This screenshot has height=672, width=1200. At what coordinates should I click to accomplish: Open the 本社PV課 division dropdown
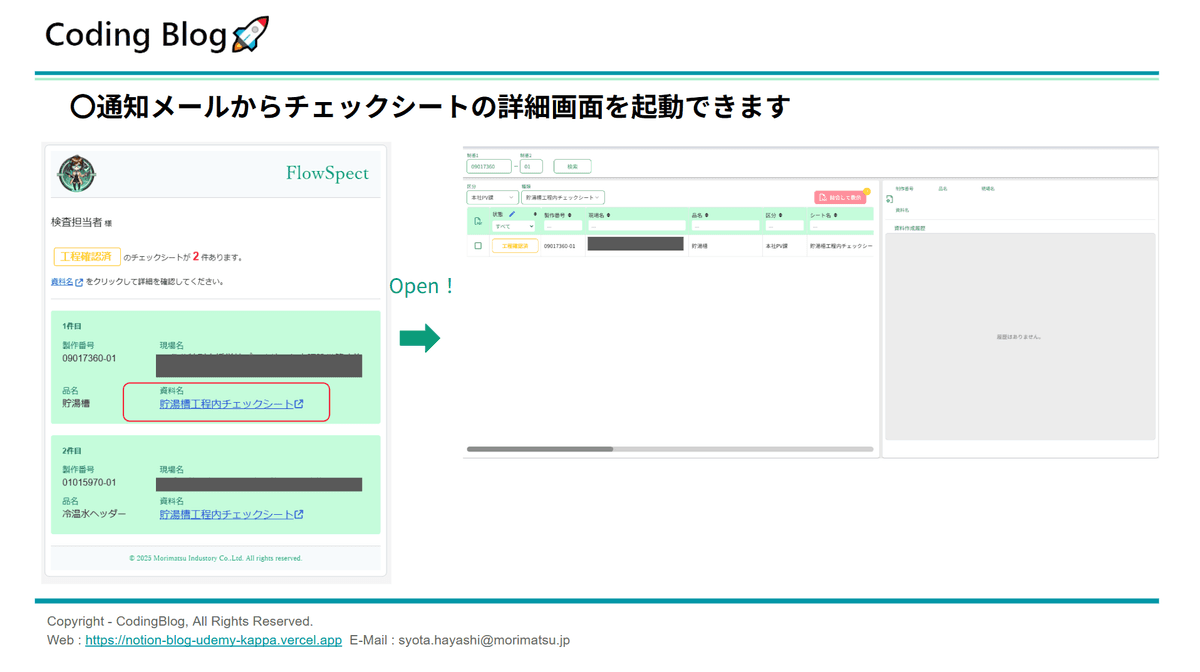click(492, 198)
